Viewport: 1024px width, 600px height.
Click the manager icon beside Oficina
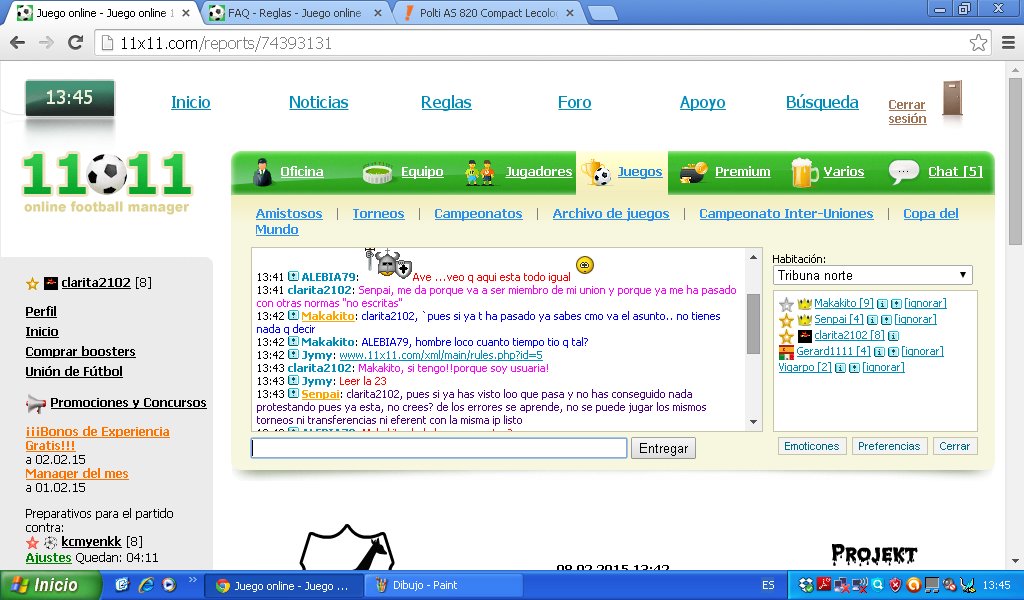262,172
